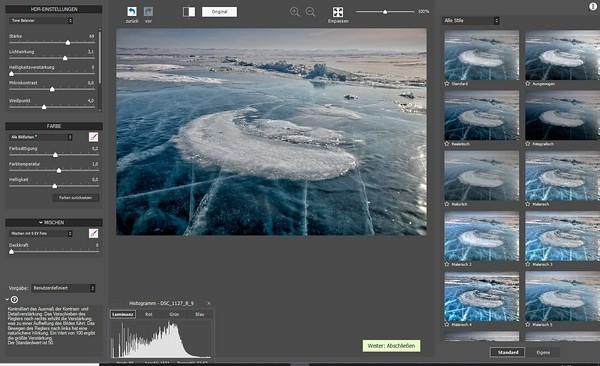Adjust the Mikrokontrast slider

pos(52,89)
